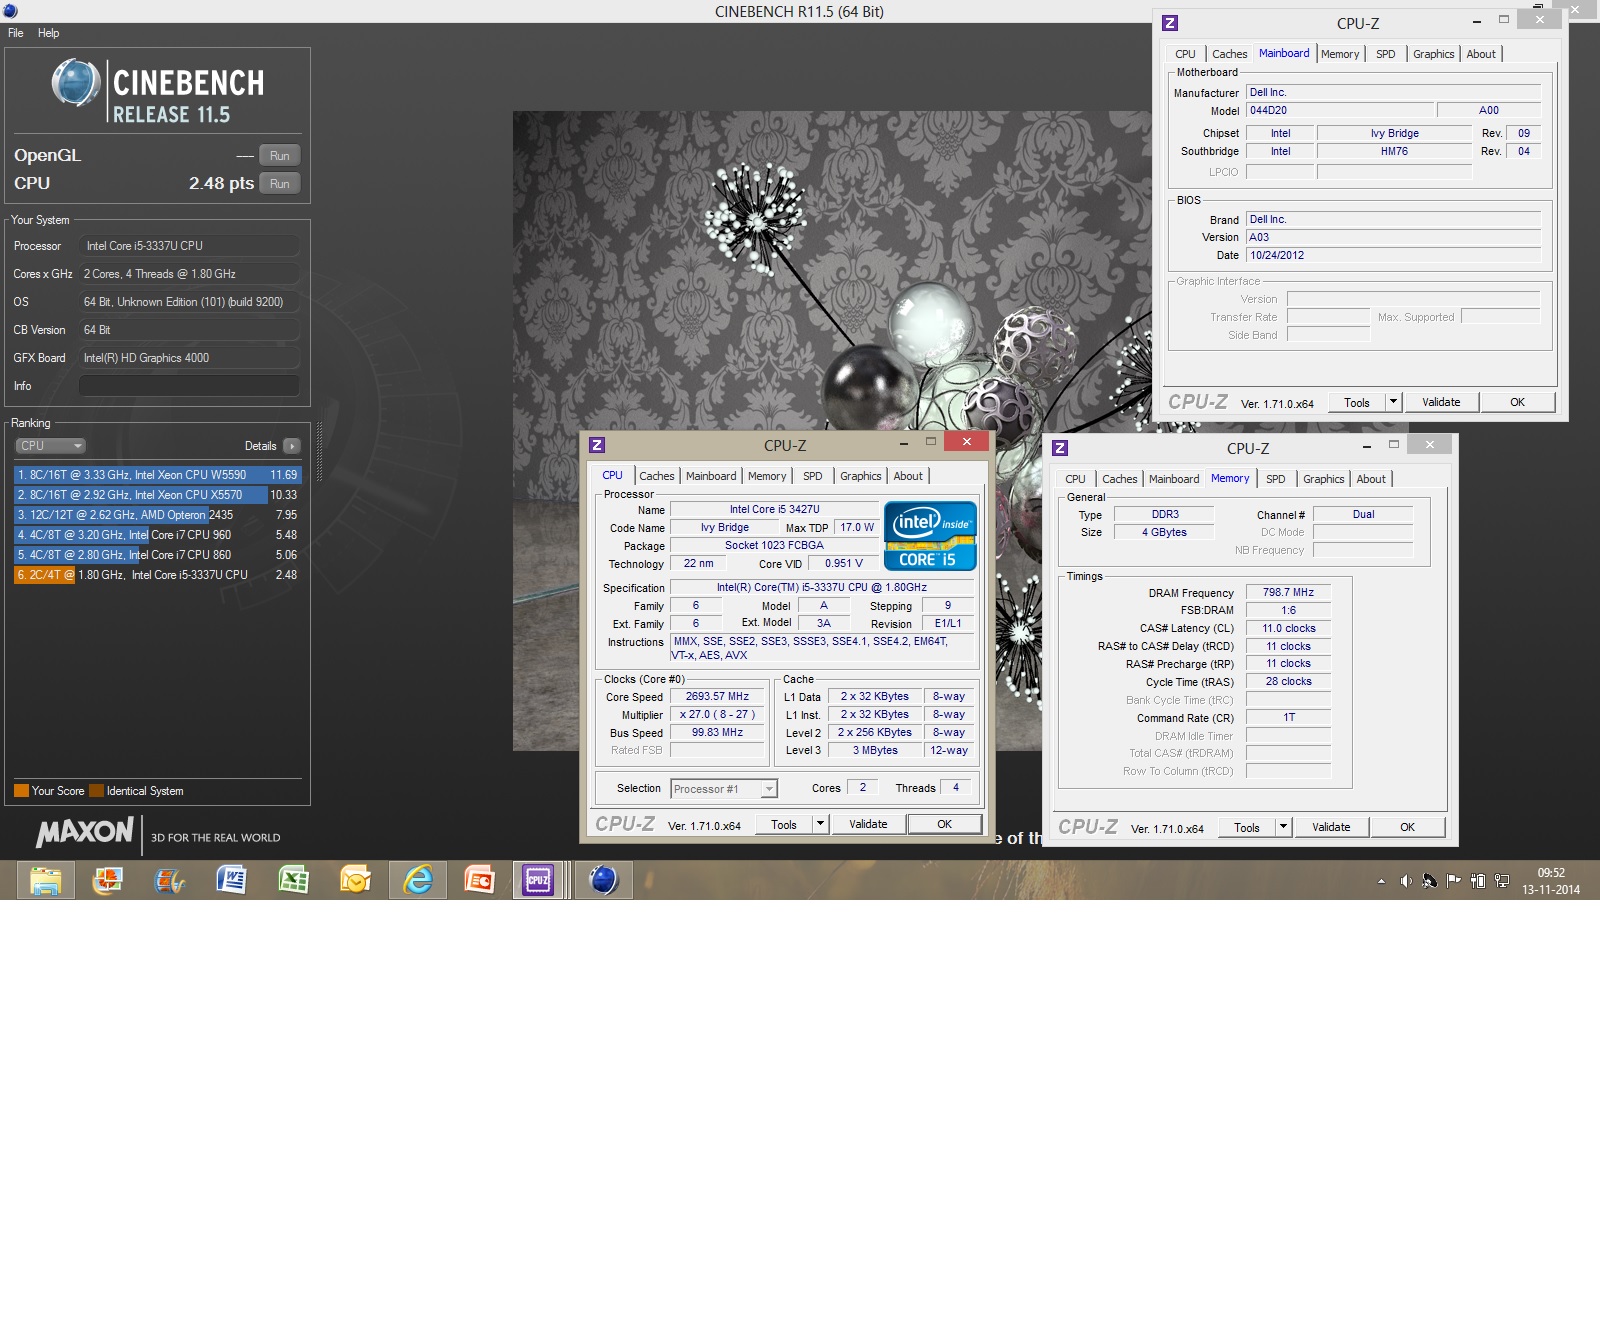Click the Info text field in Cinebench
Image resolution: width=1600 pixels, height=1344 pixels.
click(189, 386)
